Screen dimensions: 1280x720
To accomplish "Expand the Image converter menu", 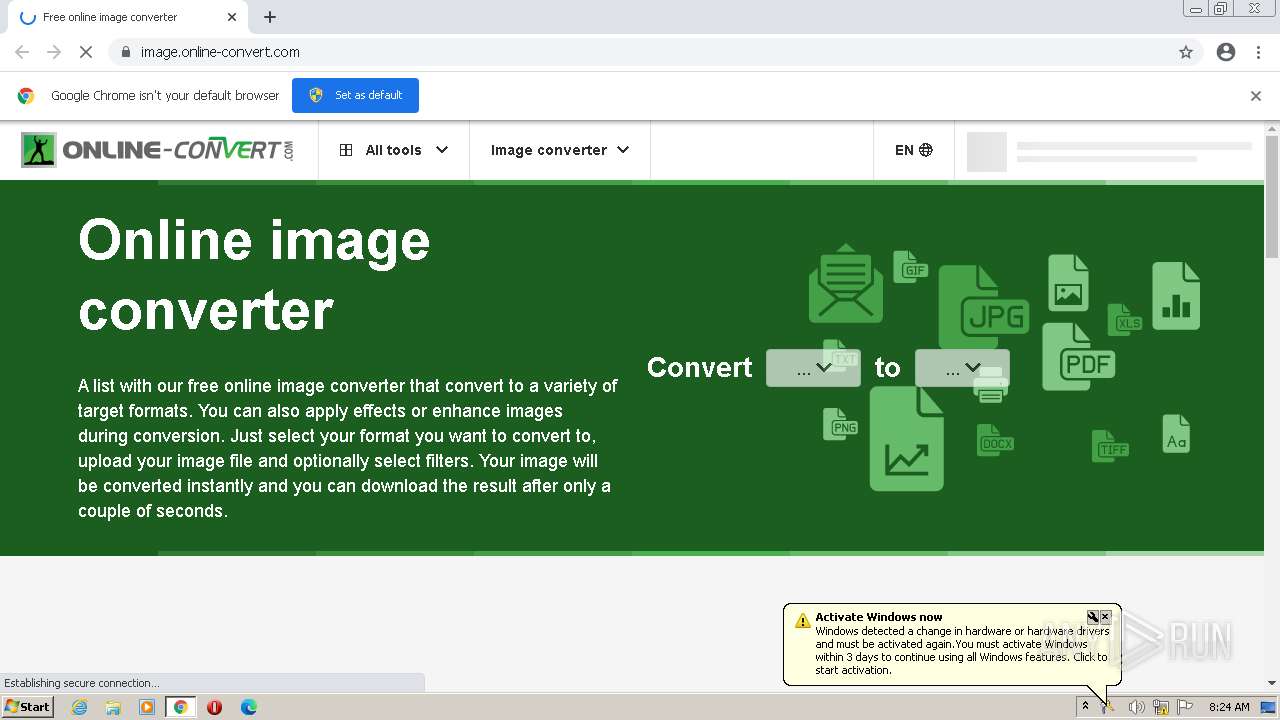I will pyautogui.click(x=560, y=150).
